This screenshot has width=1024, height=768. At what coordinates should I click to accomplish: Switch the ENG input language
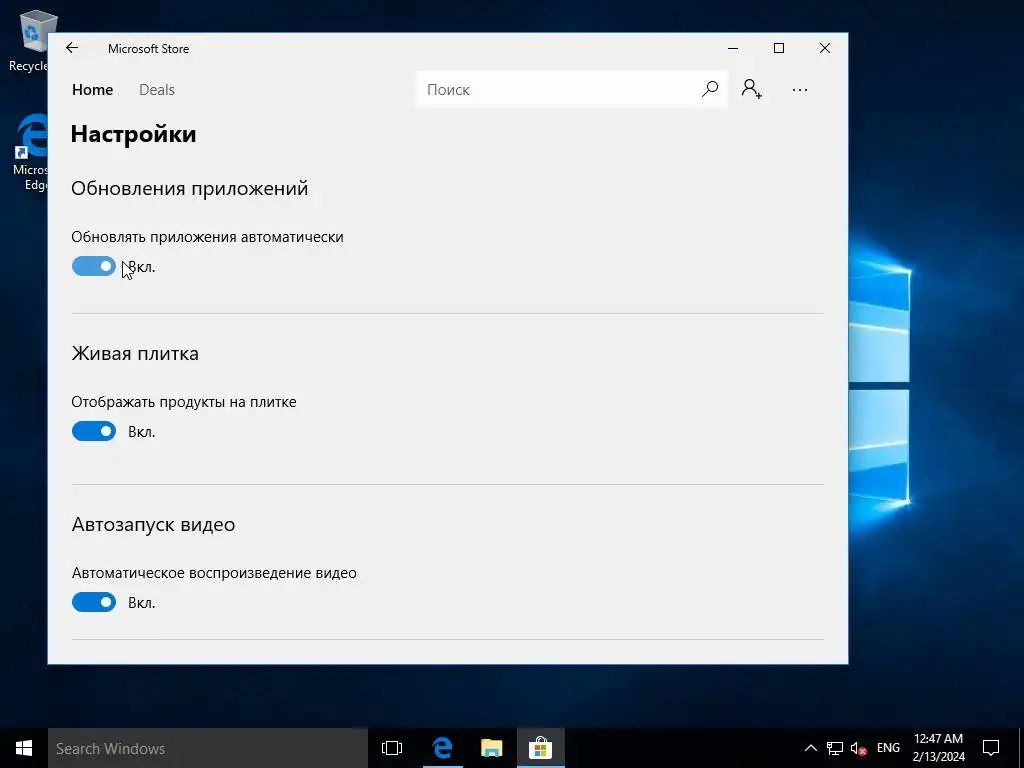coord(888,748)
